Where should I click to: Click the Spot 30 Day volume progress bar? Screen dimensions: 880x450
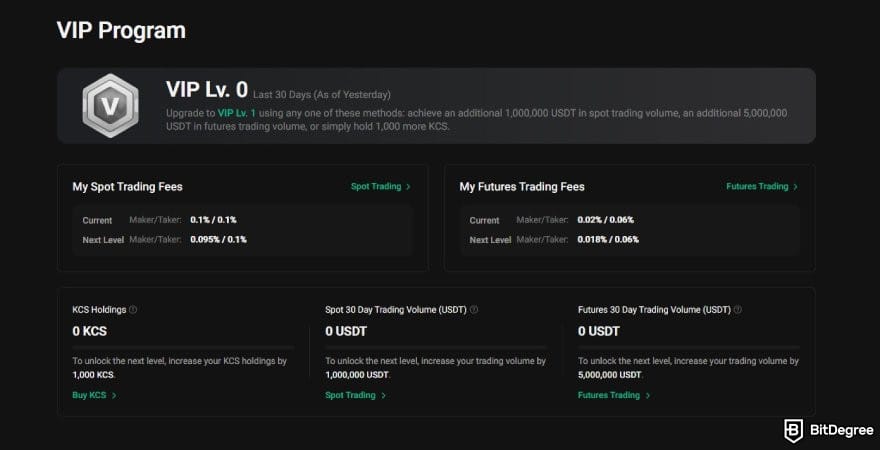(x=436, y=347)
